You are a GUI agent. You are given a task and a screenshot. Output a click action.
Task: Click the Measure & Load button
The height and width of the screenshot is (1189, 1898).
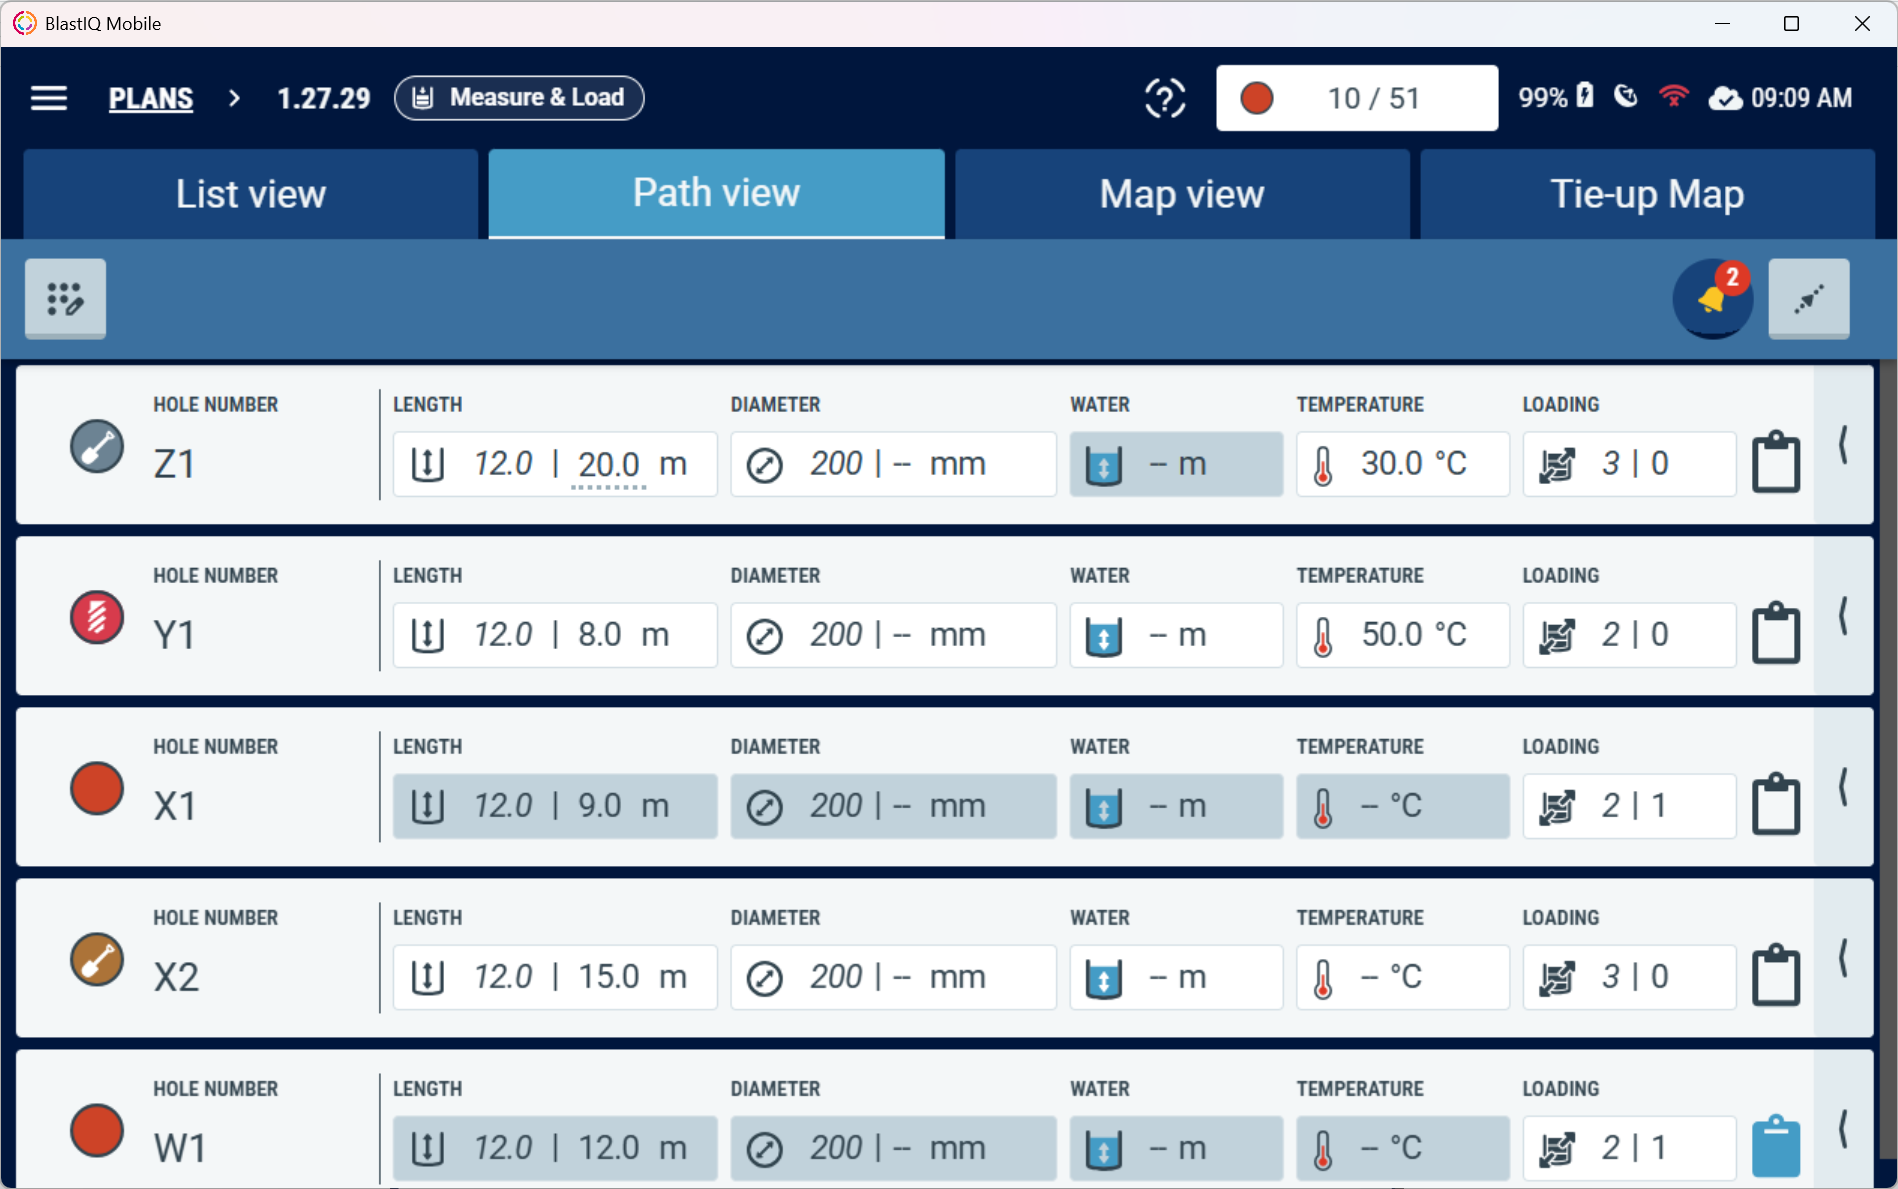click(519, 98)
